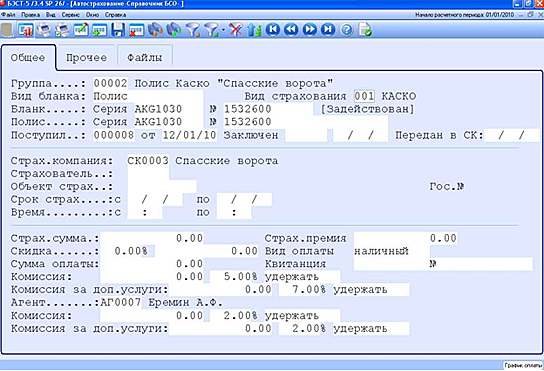
Task: Click the Время end time field
Action: [x=234, y=212]
